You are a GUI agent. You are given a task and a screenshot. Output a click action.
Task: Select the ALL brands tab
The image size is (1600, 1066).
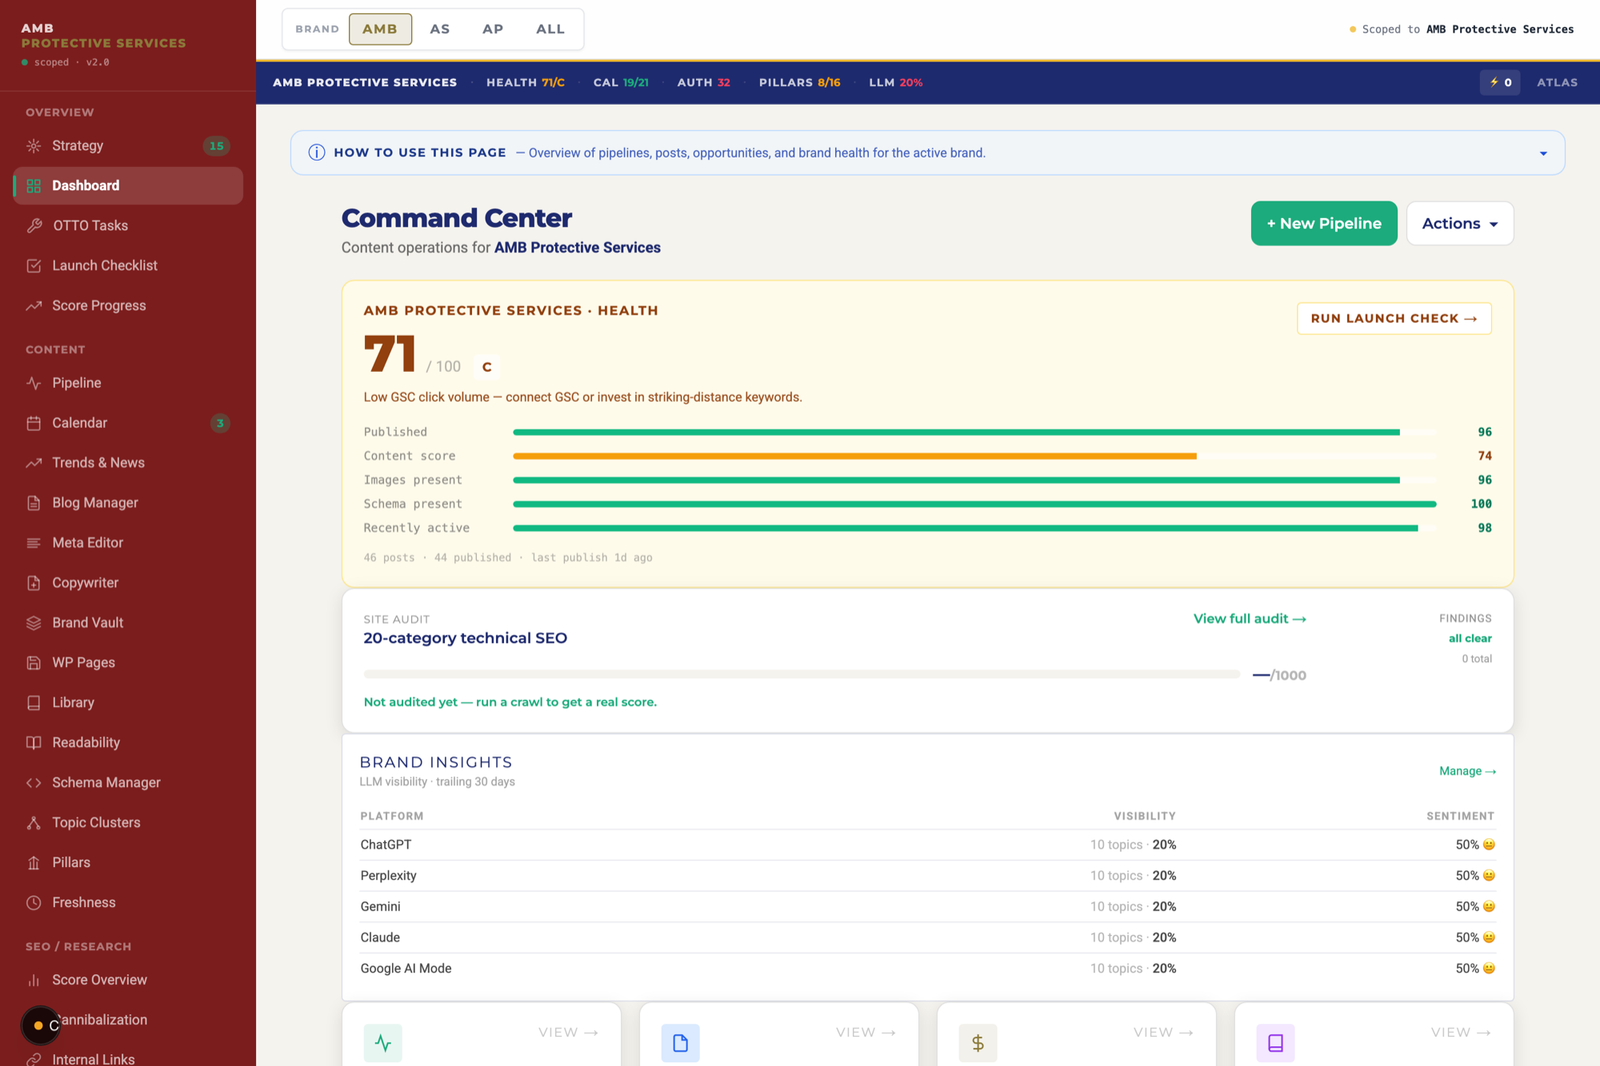click(550, 29)
